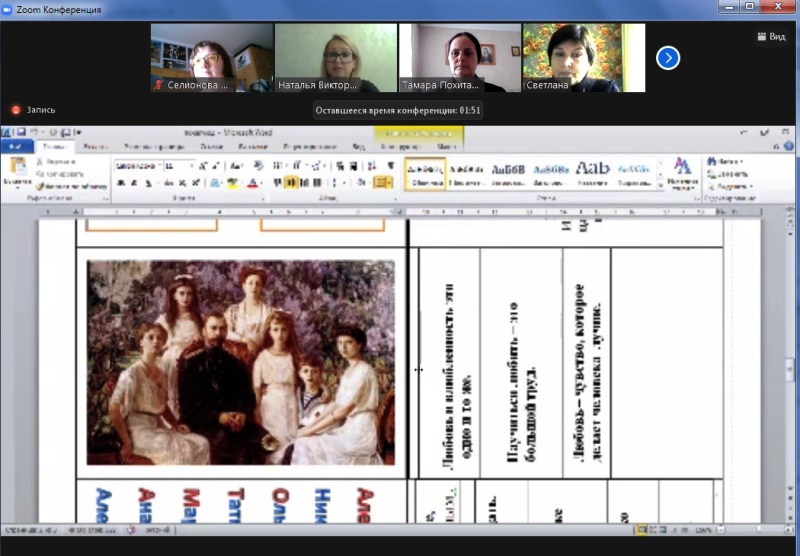The image size is (800, 556).
Task: Click the blue Word Help question icon
Action: (x=789, y=146)
